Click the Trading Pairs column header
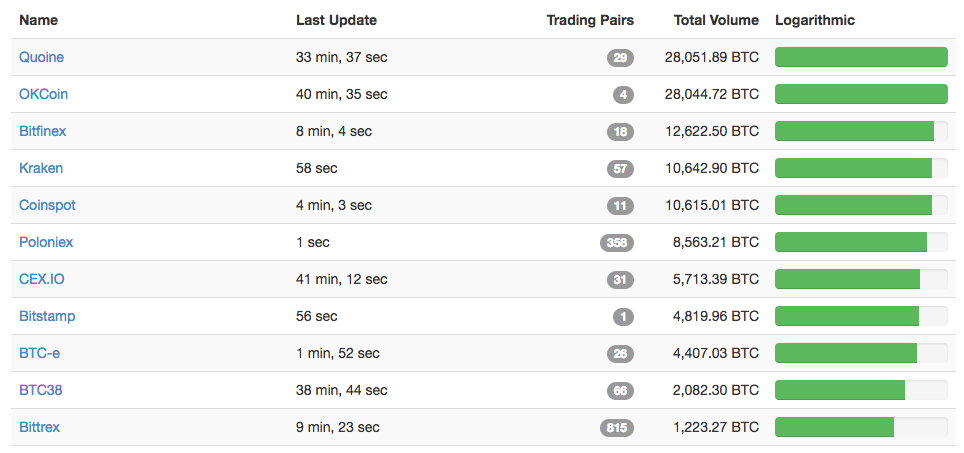 coord(590,20)
